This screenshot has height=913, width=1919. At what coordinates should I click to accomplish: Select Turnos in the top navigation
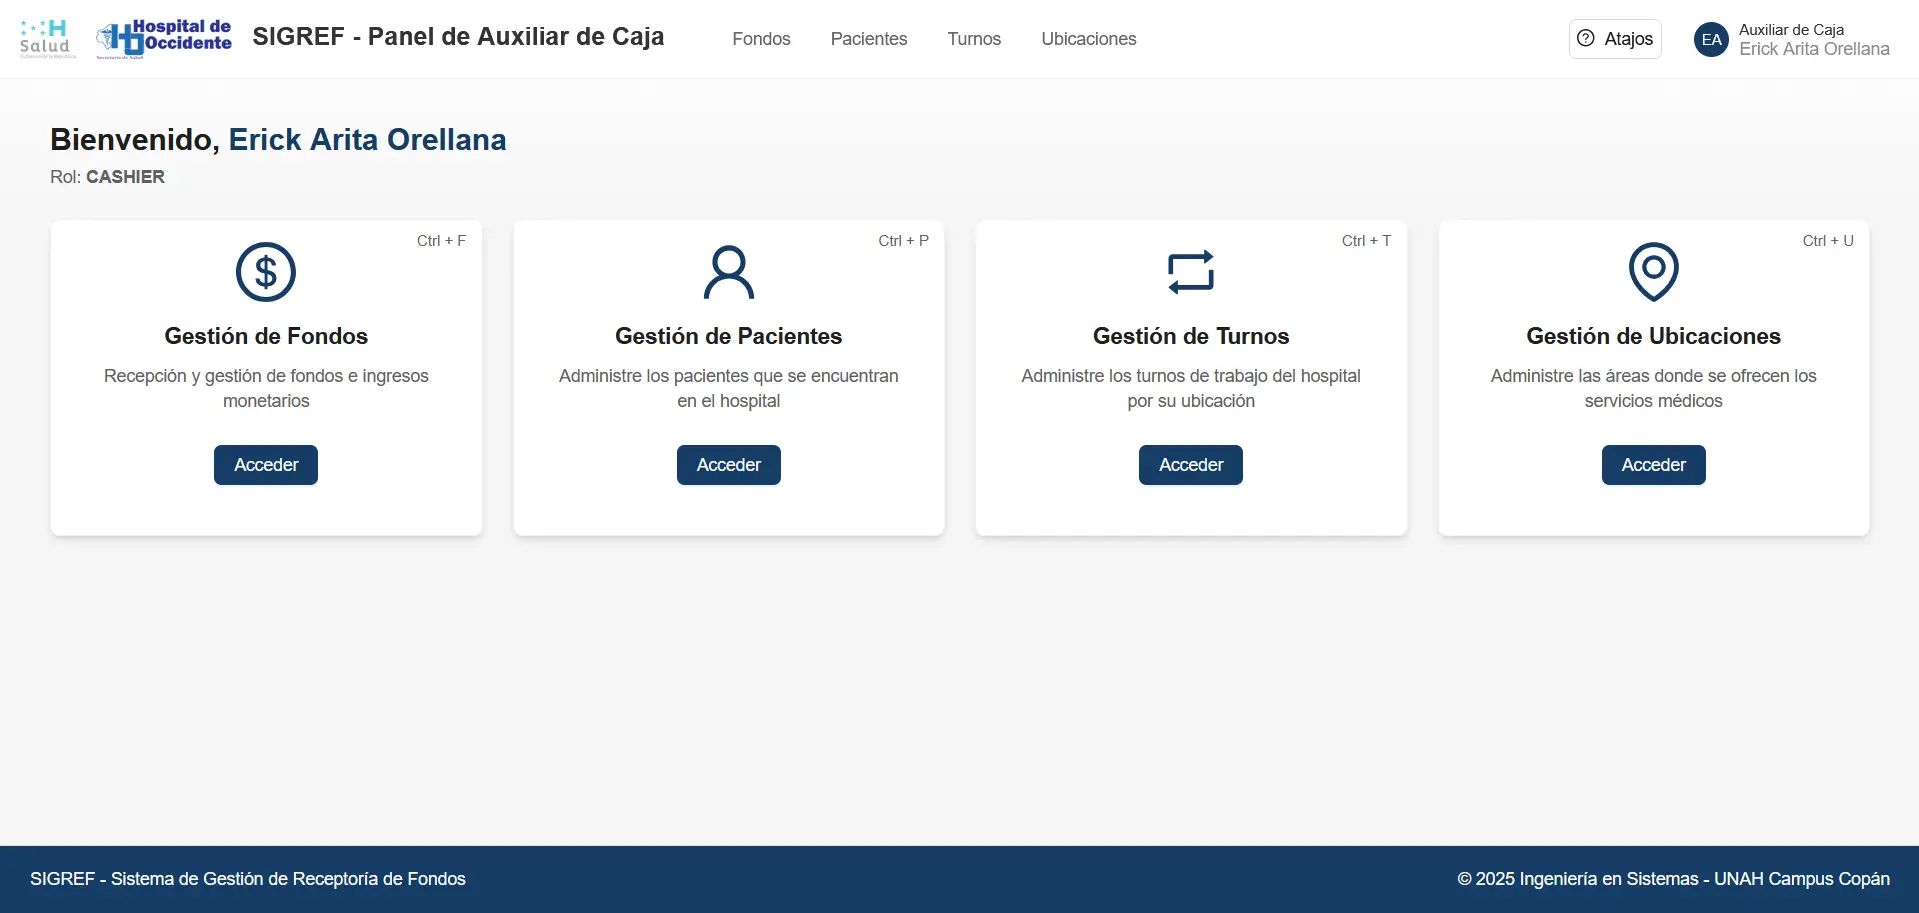pos(974,39)
